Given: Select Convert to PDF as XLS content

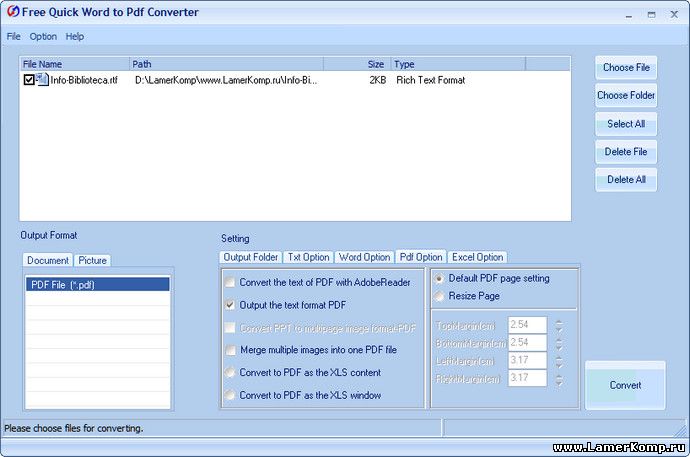Looking at the screenshot, I should coord(231,373).
